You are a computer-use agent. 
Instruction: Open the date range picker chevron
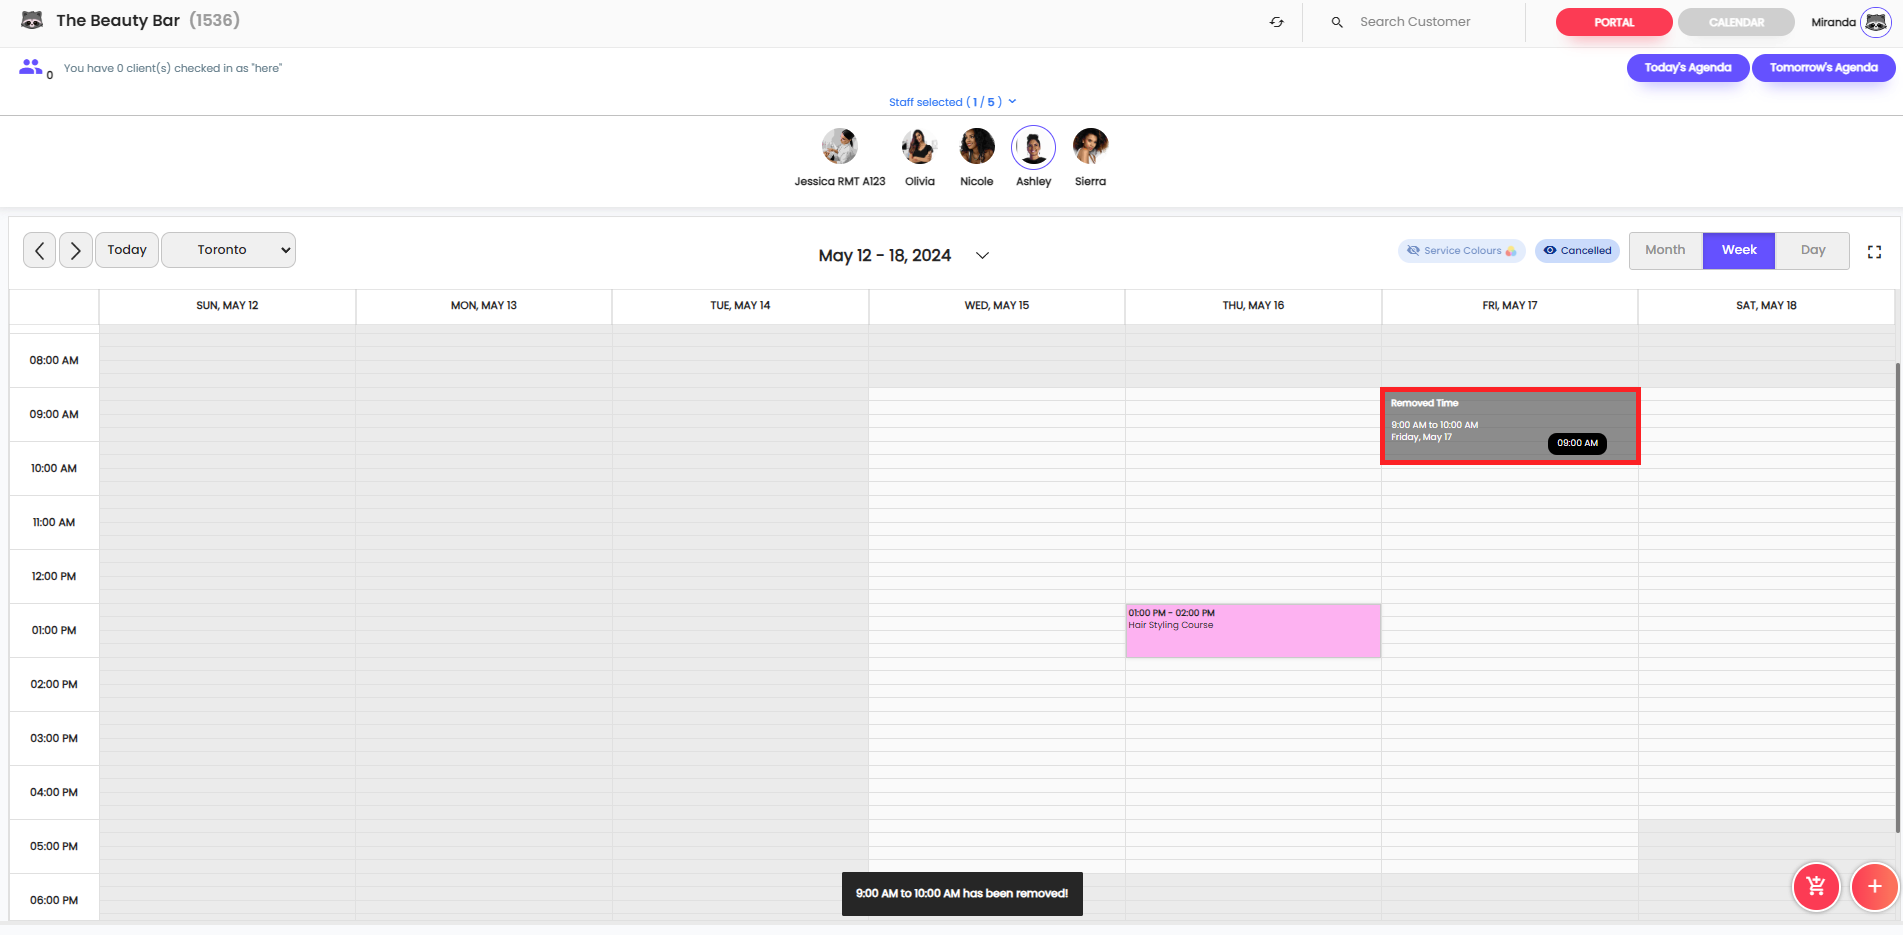click(982, 256)
